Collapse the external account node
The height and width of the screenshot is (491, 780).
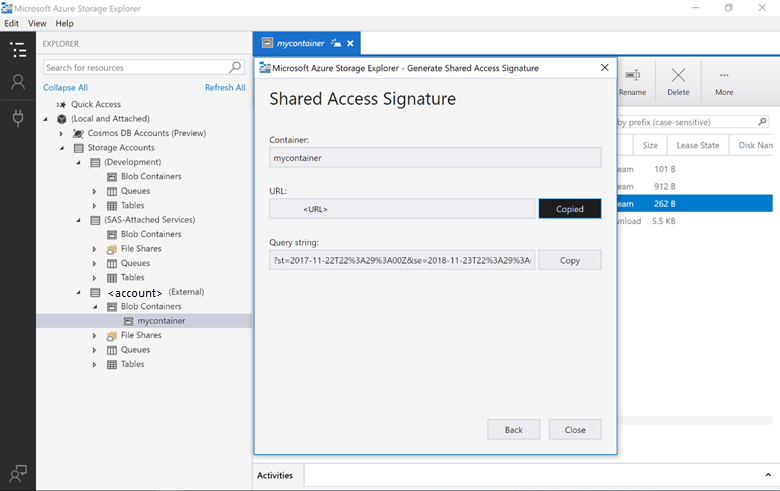click(x=78, y=293)
